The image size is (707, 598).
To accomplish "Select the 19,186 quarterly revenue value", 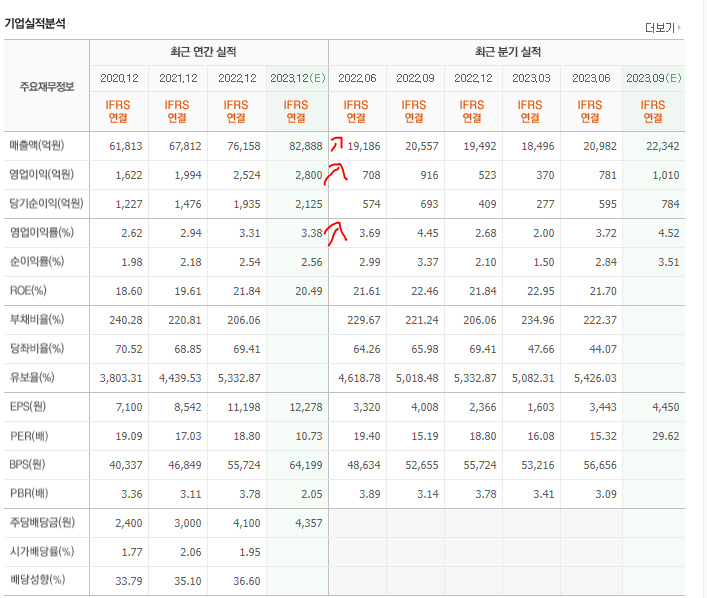I will pyautogui.click(x=364, y=146).
